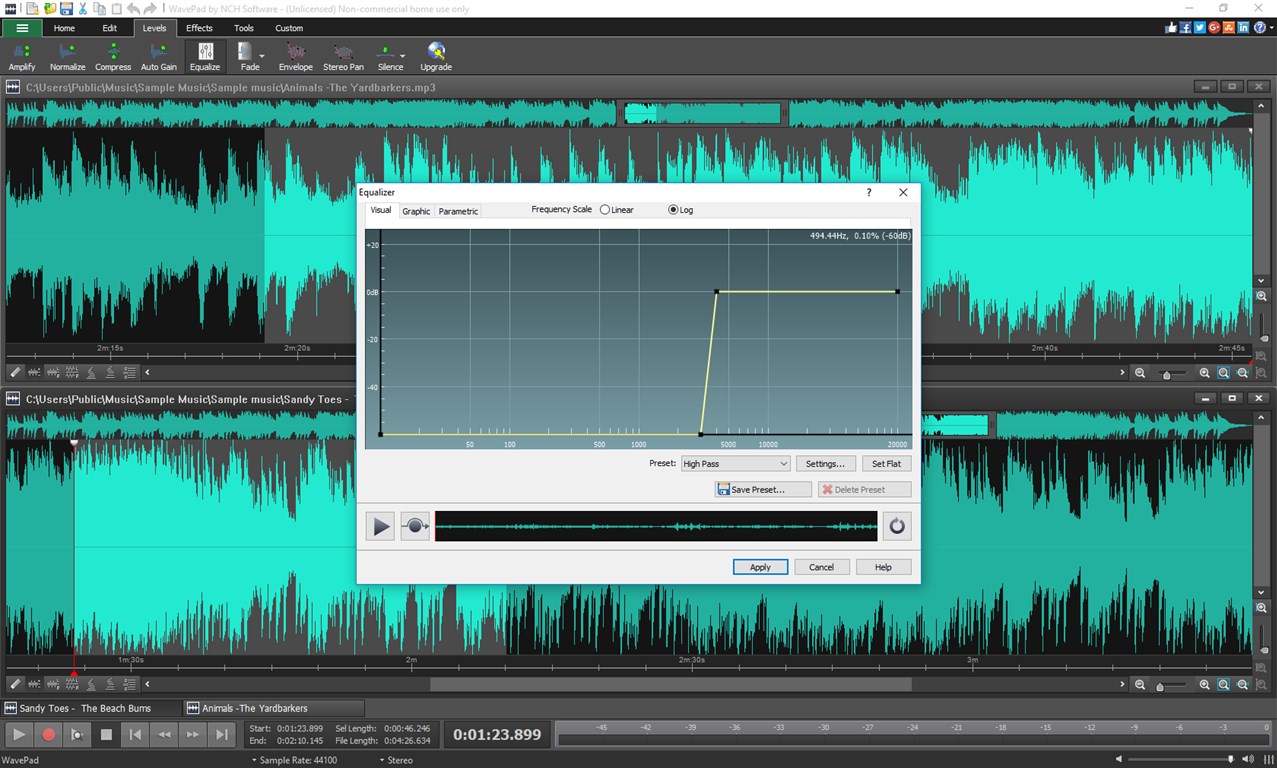The width and height of the screenshot is (1277, 768).
Task: Click the Stop button in transport bar
Action: [106, 734]
